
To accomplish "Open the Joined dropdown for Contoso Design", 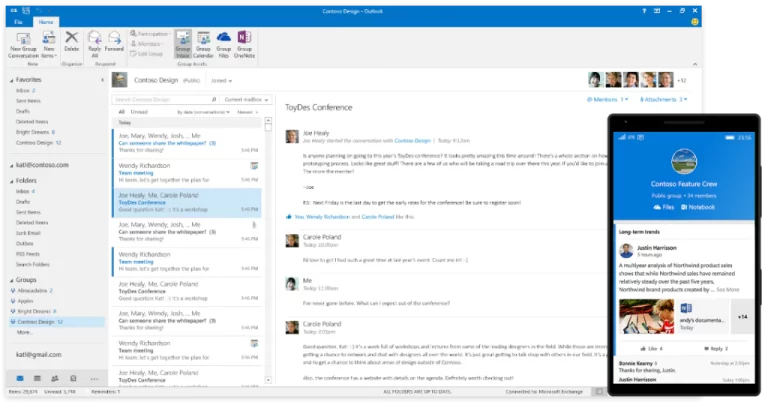I will point(221,81).
